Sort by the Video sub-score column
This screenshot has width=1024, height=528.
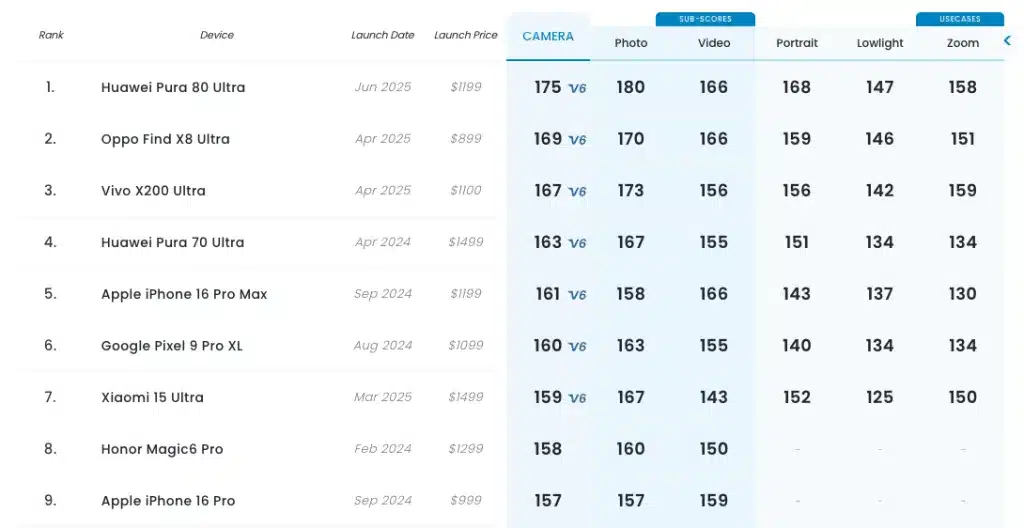coord(714,43)
